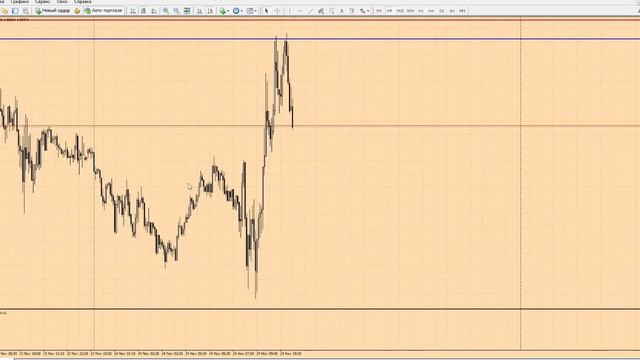Switch chart to line chart type
This screenshot has height=360, width=640.
154,11
